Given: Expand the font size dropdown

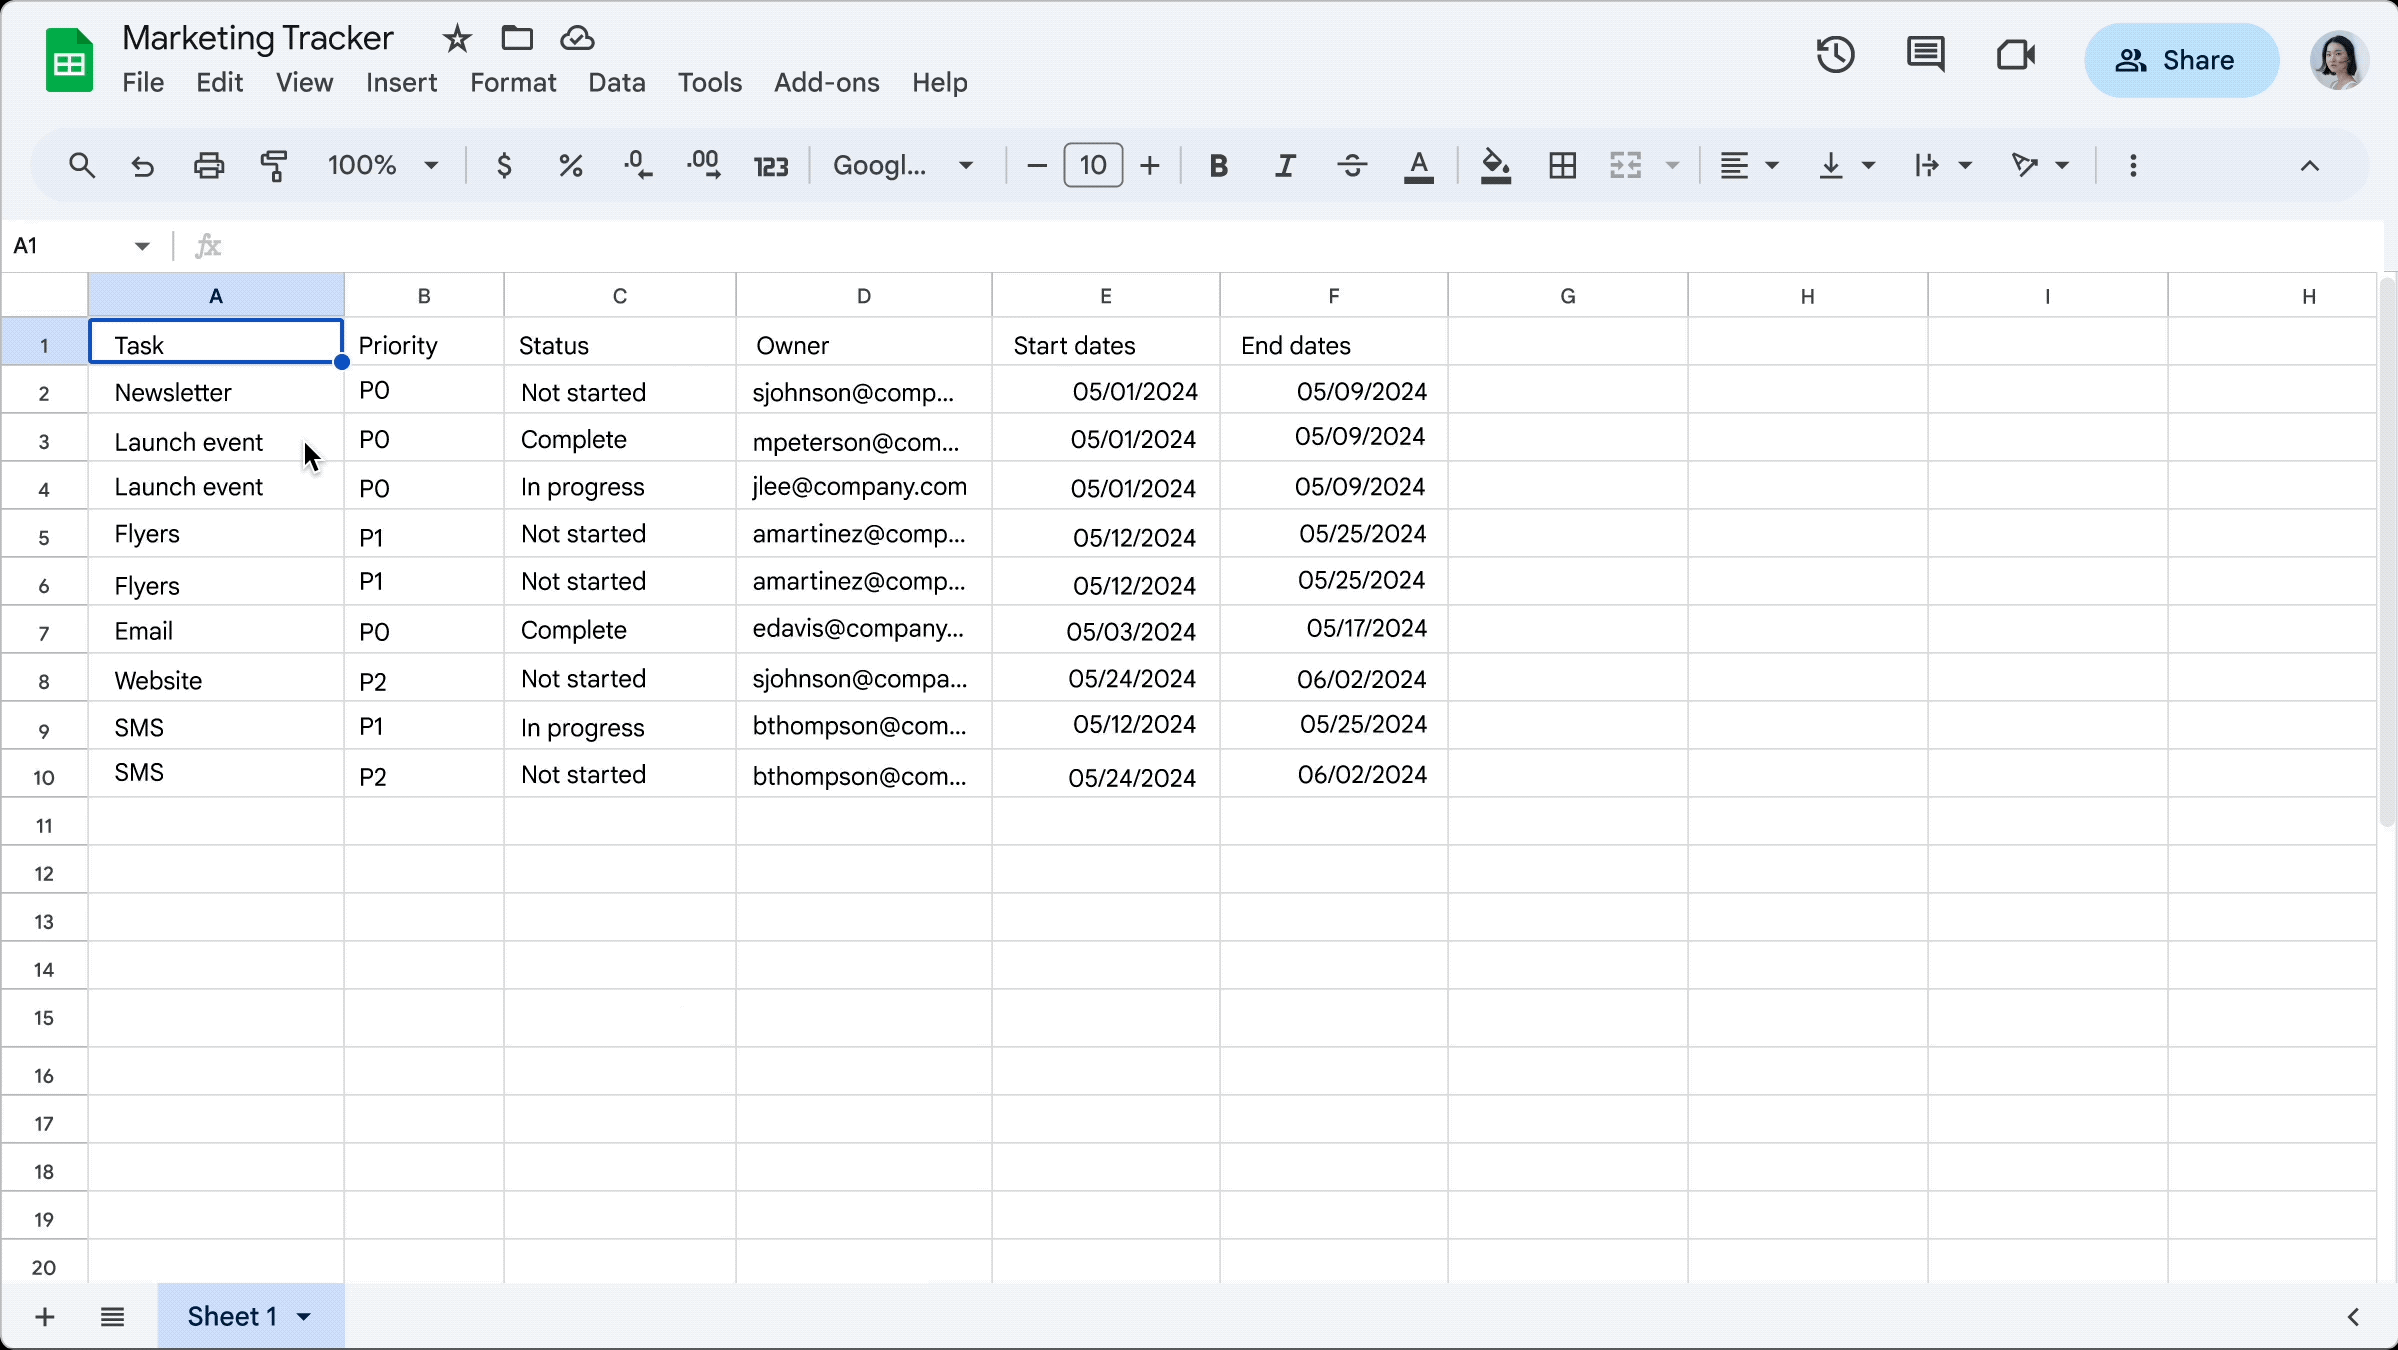Looking at the screenshot, I should pyautogui.click(x=1092, y=165).
